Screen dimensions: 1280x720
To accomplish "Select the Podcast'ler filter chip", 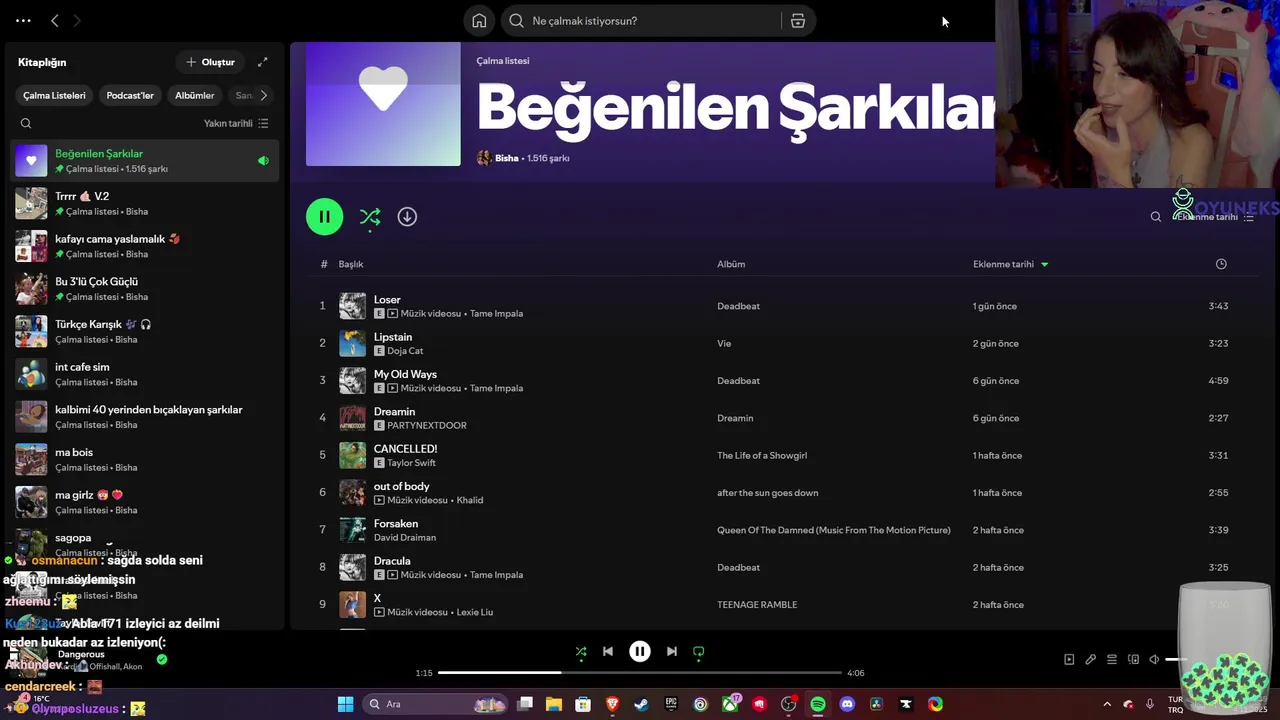I will tap(130, 95).
